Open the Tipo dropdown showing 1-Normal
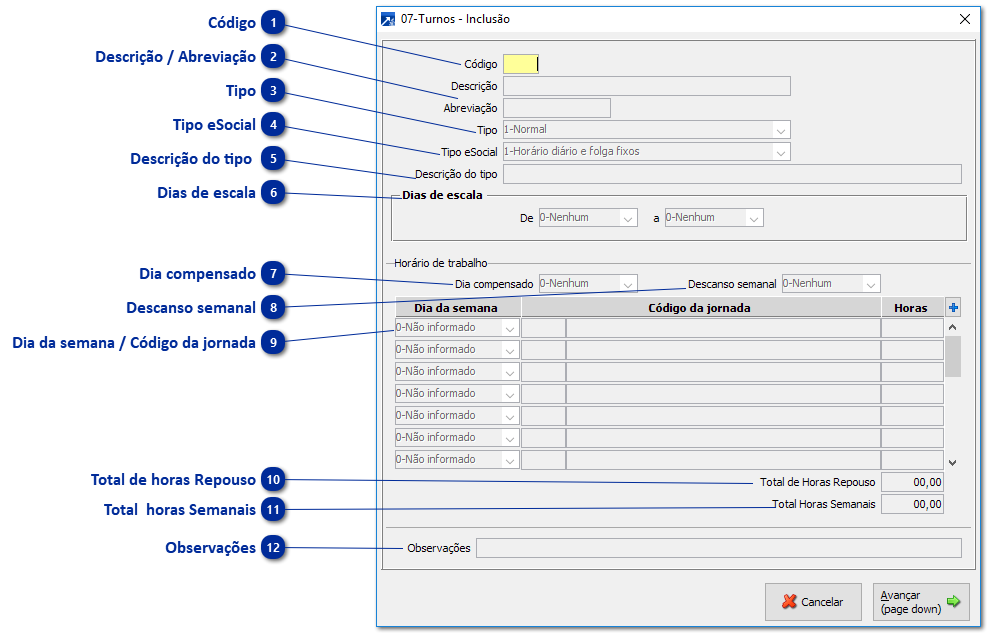 pyautogui.click(x=647, y=130)
